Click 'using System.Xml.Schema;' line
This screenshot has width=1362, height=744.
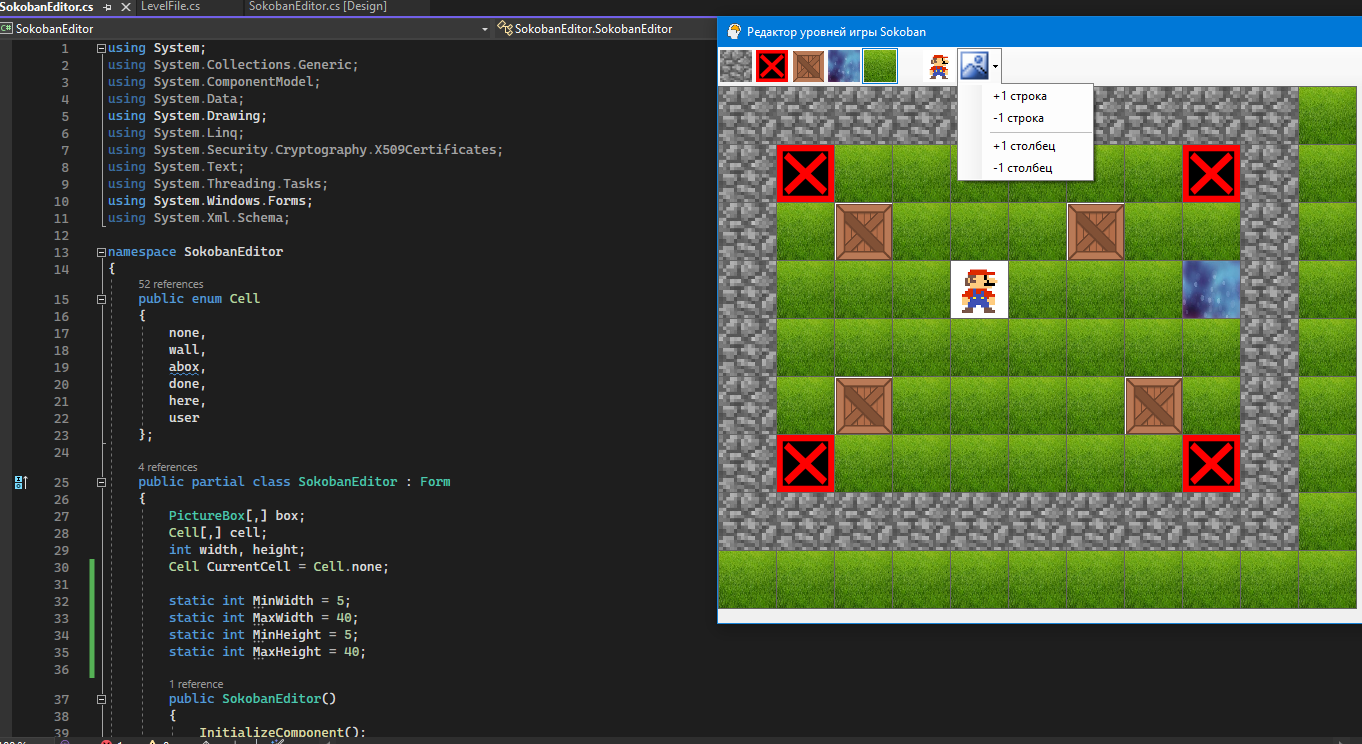(199, 218)
